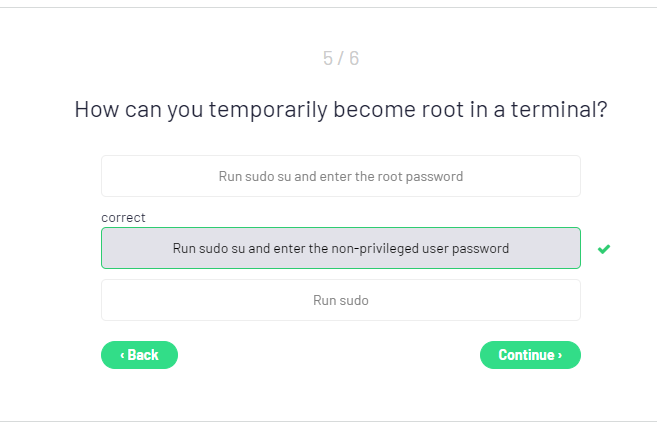Click the 'correct' label above the answer
This screenshot has width=657, height=437.
(123, 217)
